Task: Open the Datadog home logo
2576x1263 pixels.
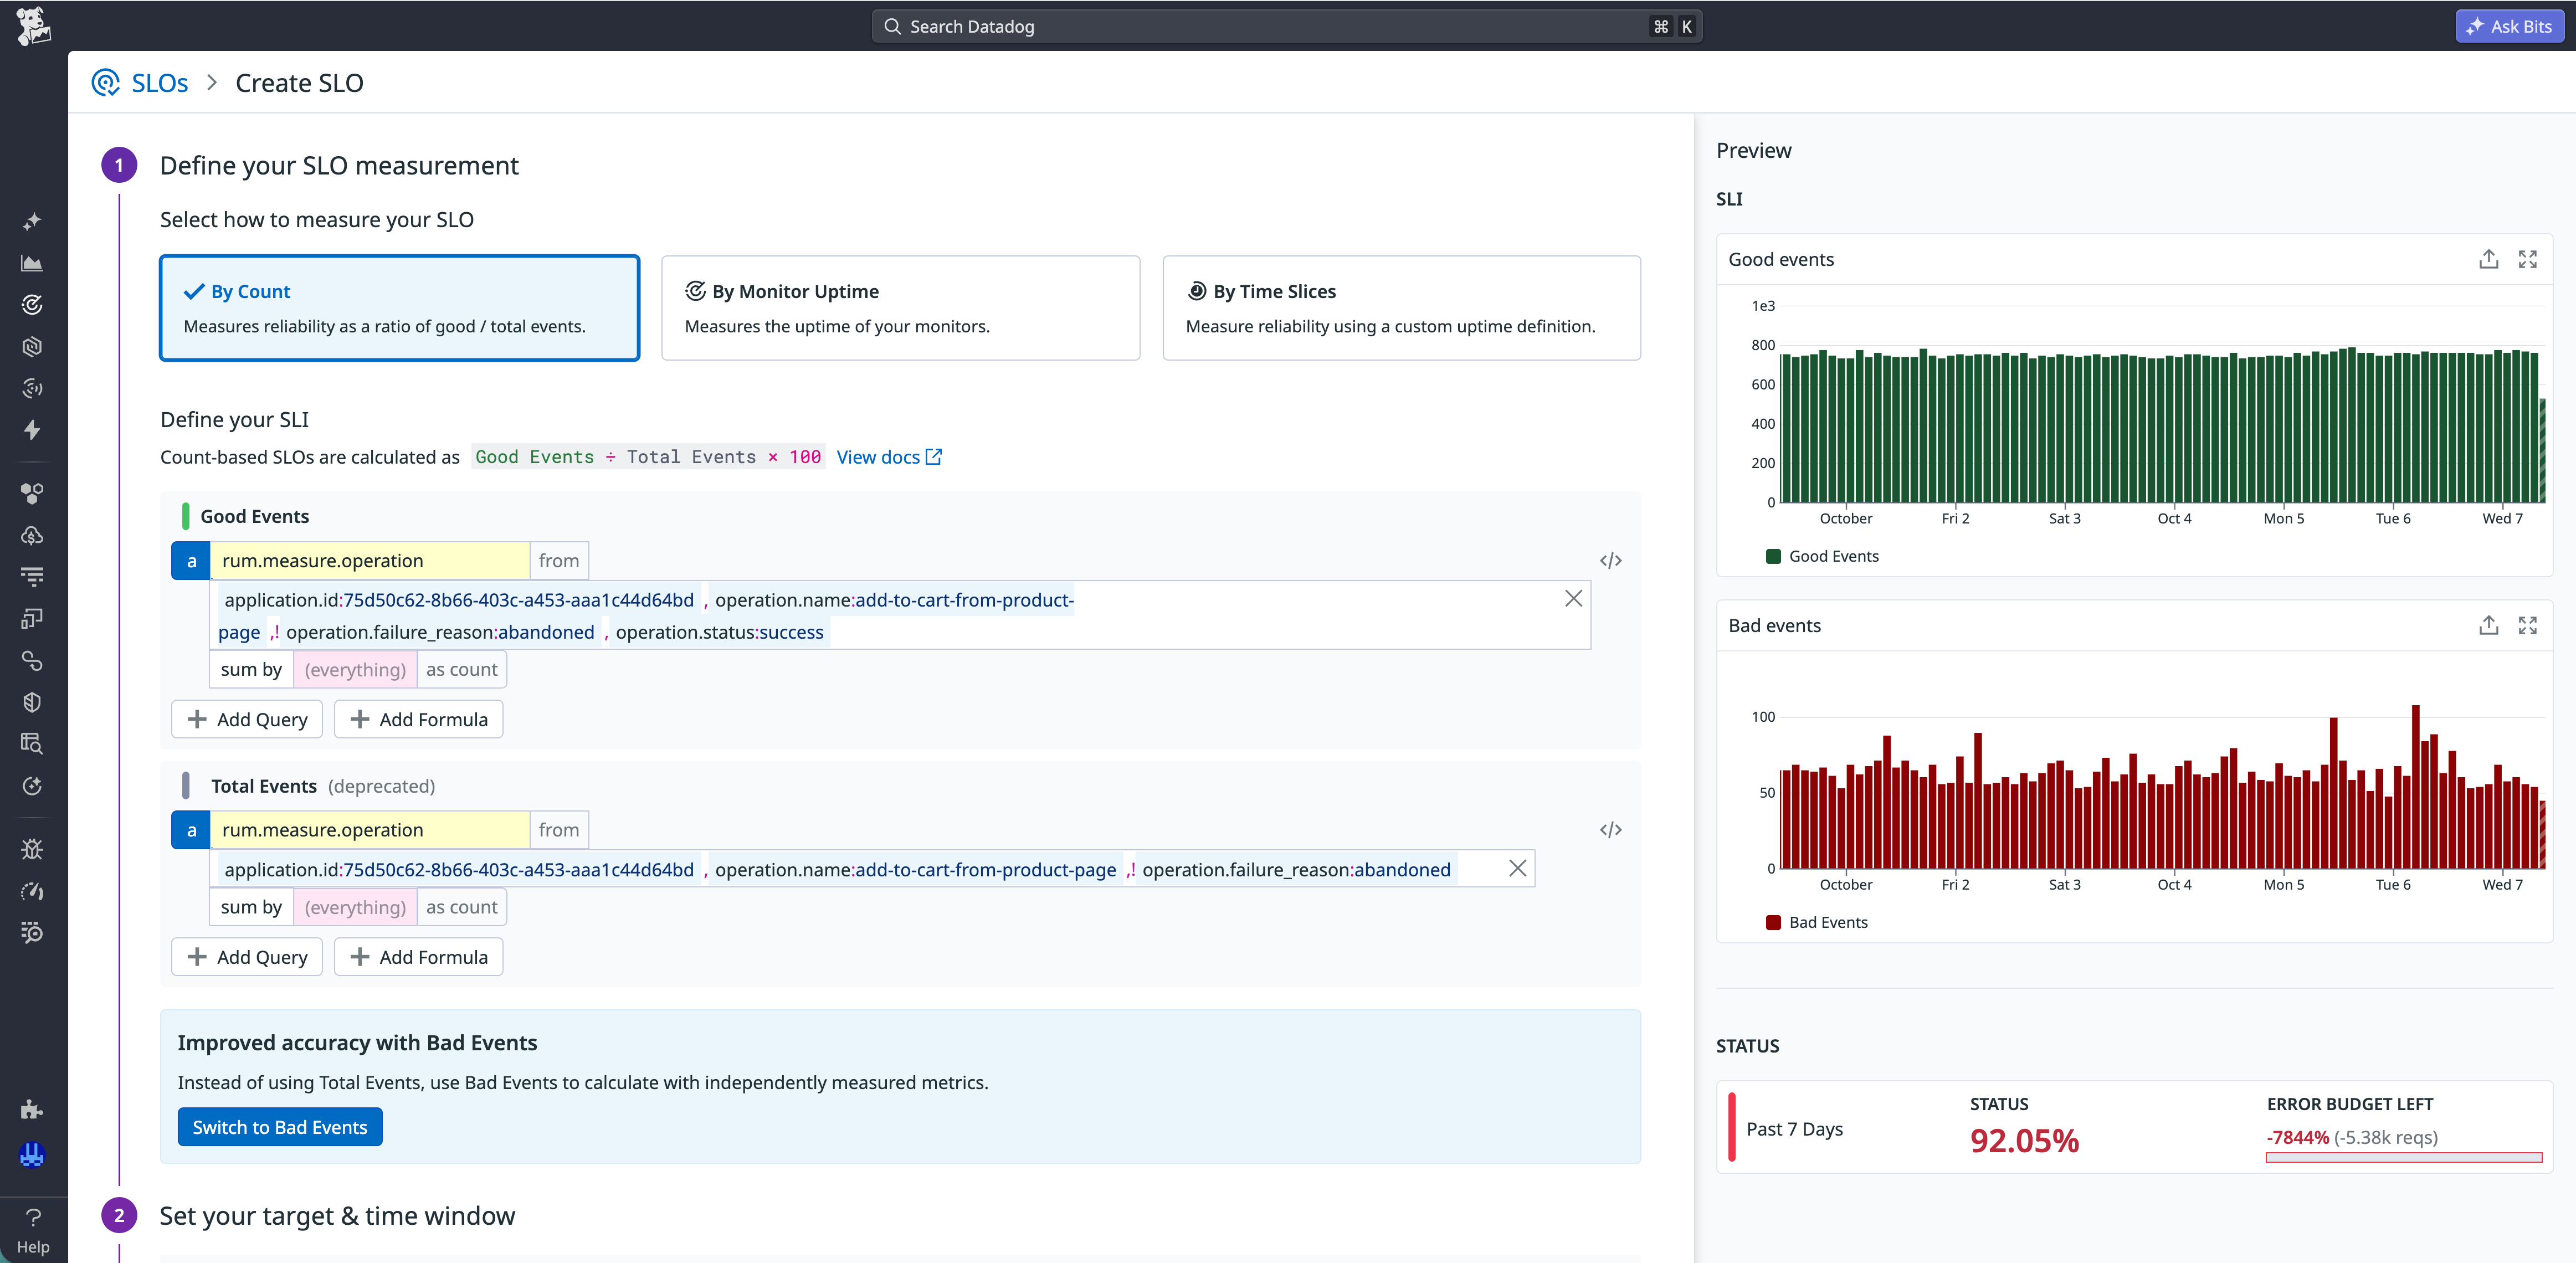Action: [x=33, y=26]
